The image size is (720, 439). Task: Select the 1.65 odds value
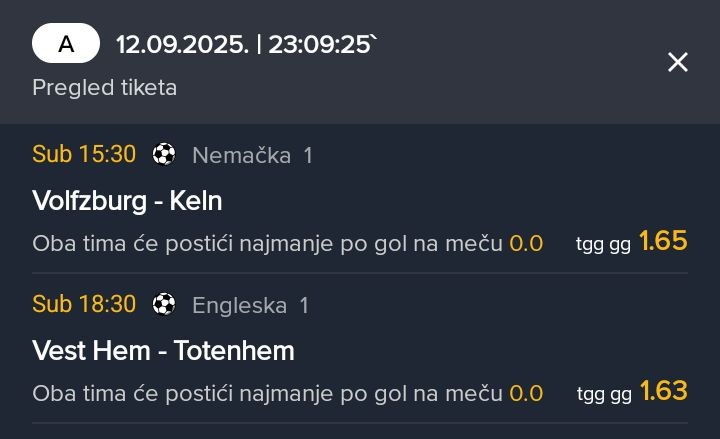click(663, 241)
